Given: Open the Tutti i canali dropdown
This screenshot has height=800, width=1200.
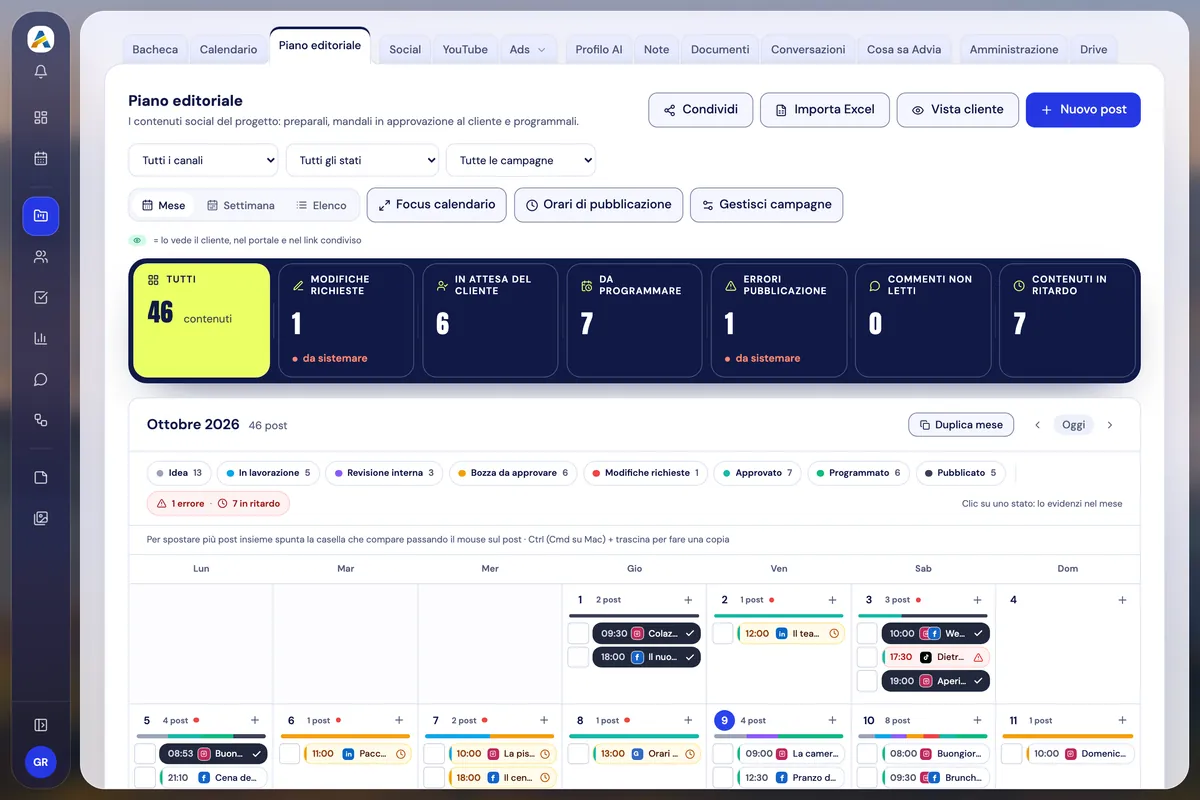Looking at the screenshot, I should [203, 160].
